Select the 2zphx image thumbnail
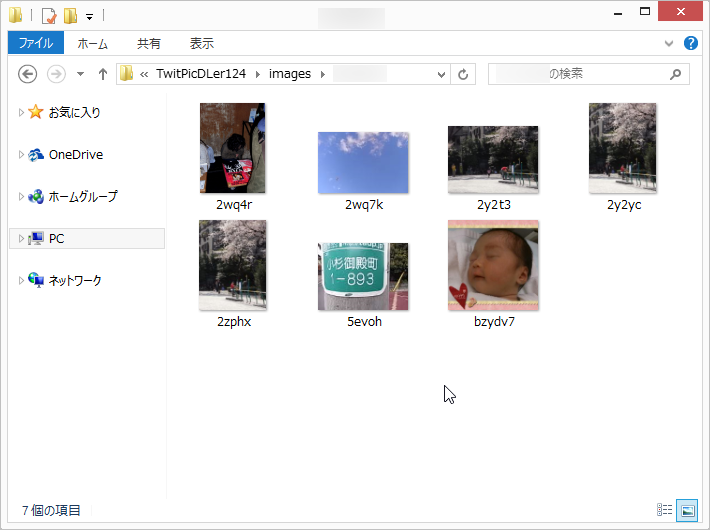The width and height of the screenshot is (710, 530). [233, 265]
